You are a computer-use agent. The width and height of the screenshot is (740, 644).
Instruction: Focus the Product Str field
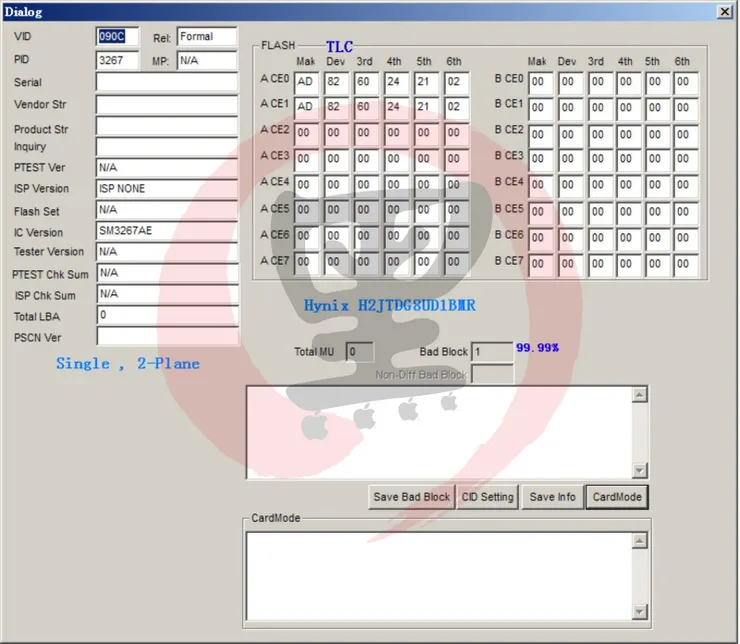(167, 126)
